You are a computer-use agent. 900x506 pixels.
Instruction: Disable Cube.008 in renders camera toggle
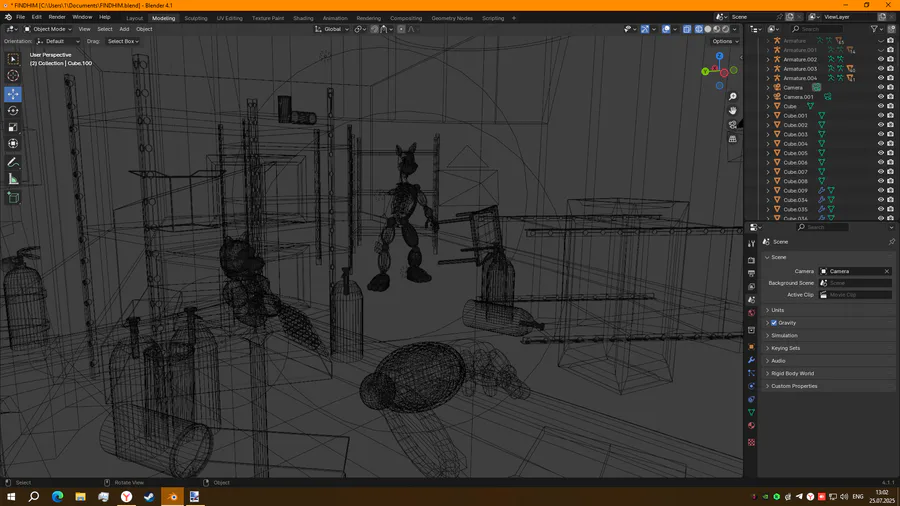click(890, 181)
